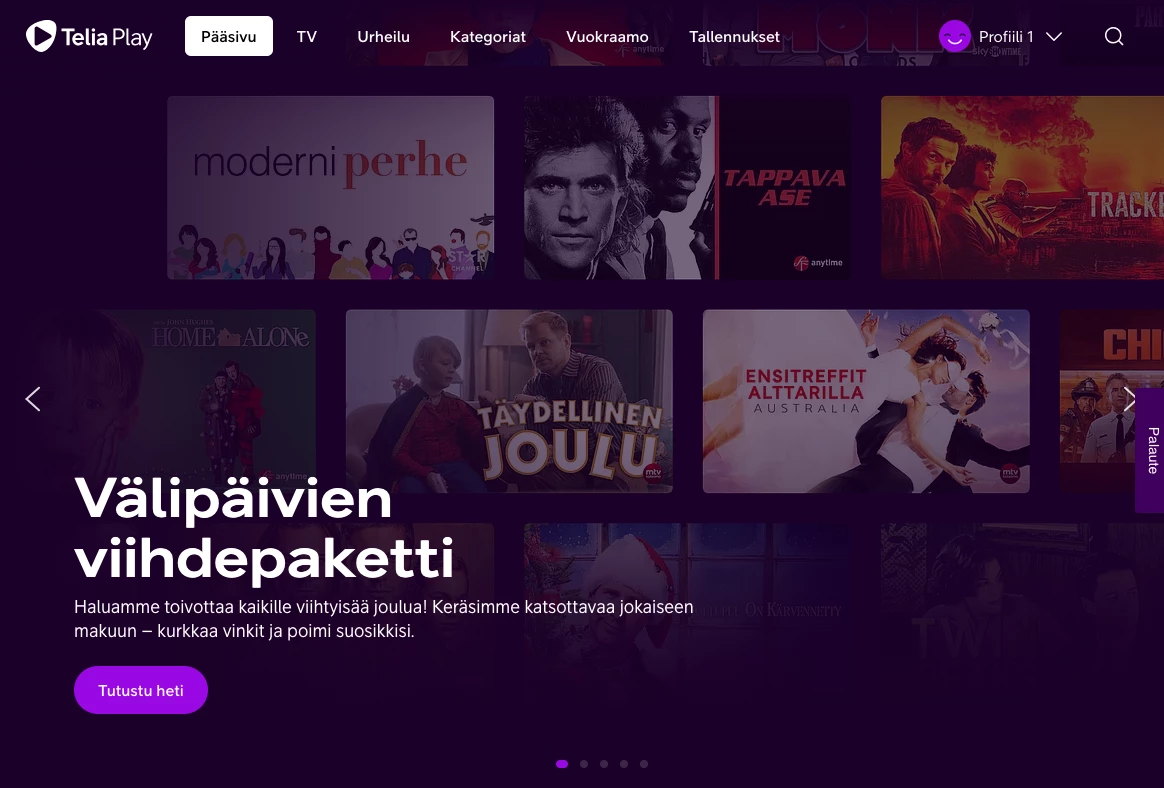Open search with the magnifier icon
Image resolution: width=1164 pixels, height=788 pixels.
coord(1114,36)
